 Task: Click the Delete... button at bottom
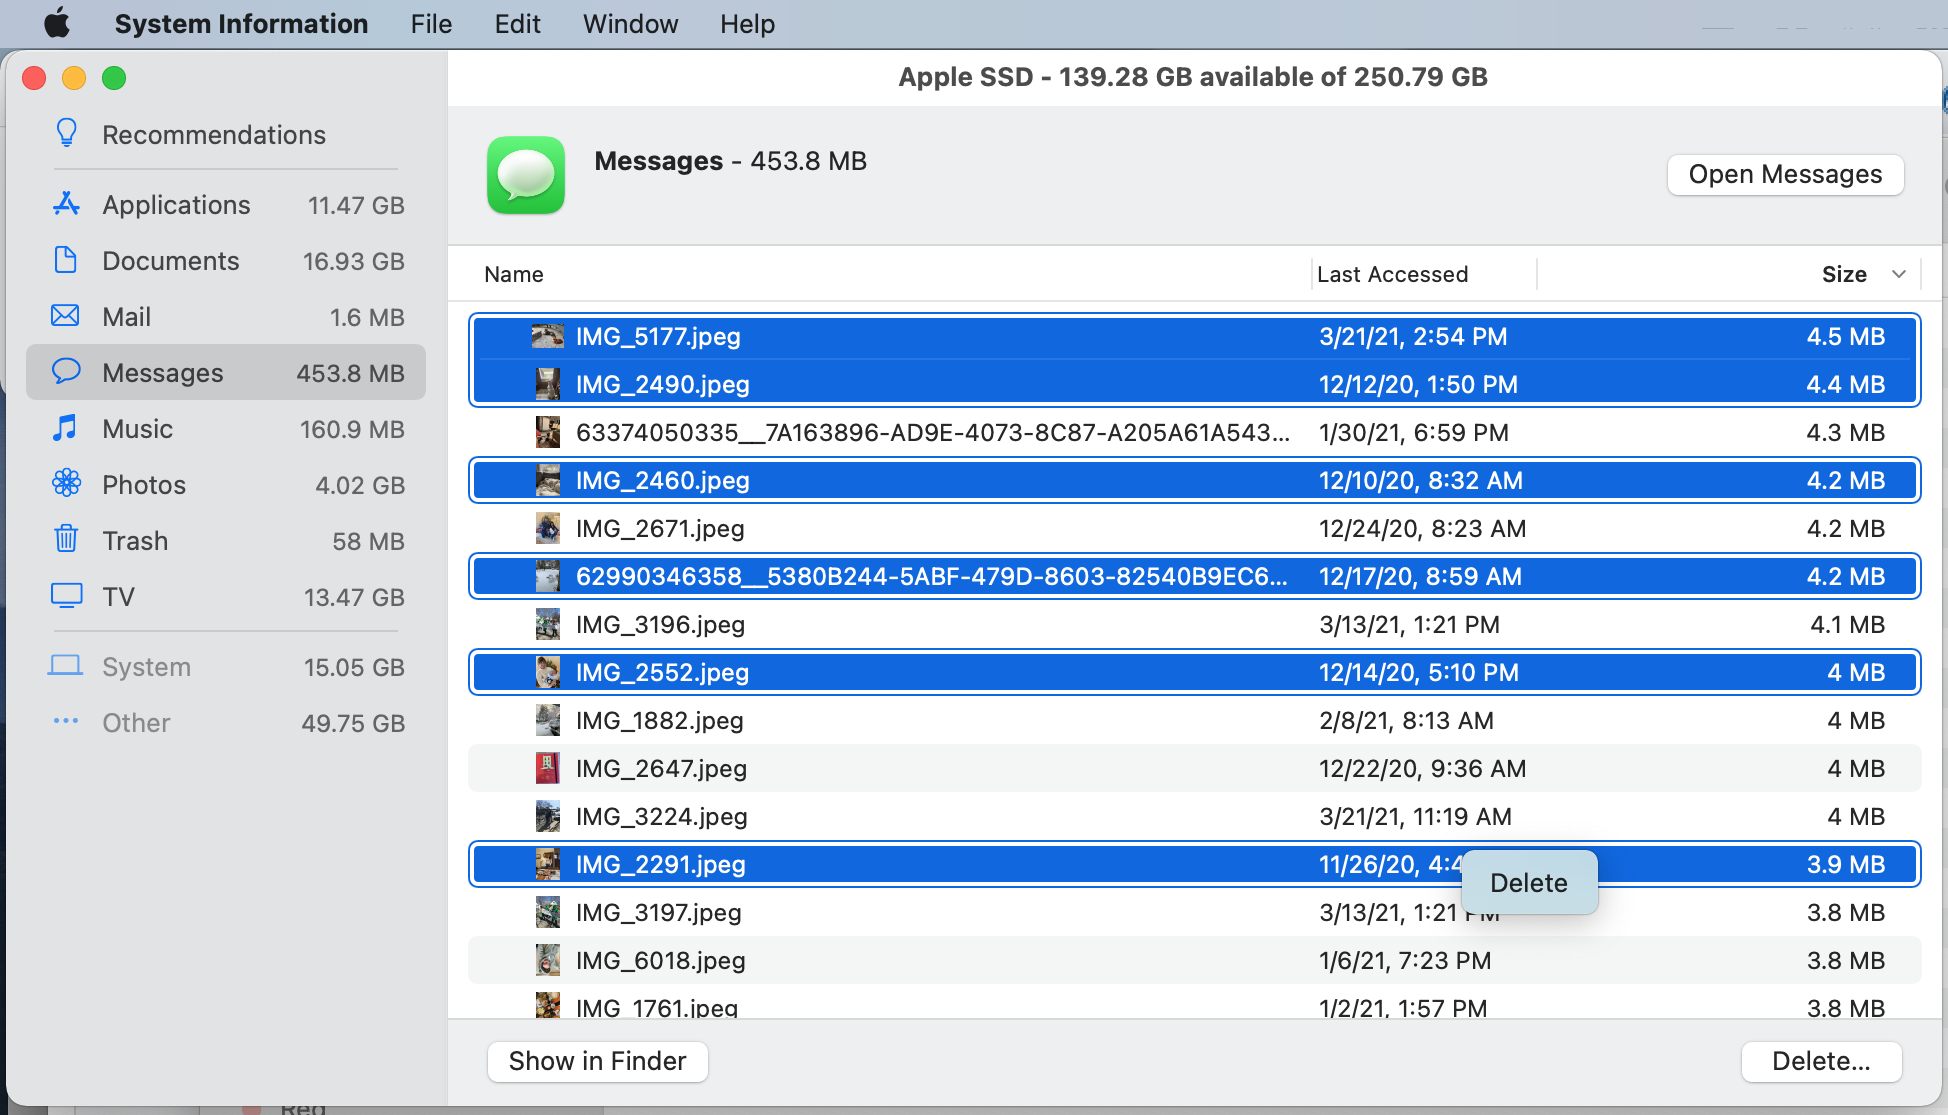[x=1821, y=1061]
